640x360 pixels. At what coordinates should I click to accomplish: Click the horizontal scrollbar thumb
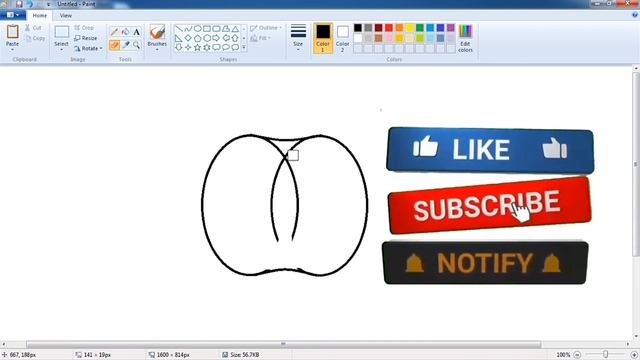(283, 344)
